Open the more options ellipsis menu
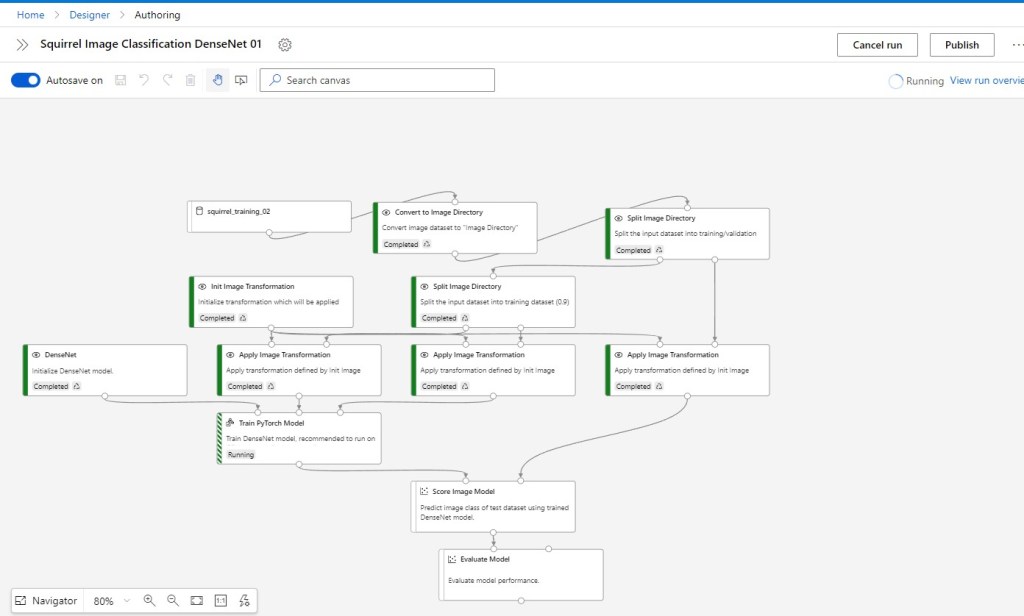1024x616 pixels. [x=1017, y=45]
